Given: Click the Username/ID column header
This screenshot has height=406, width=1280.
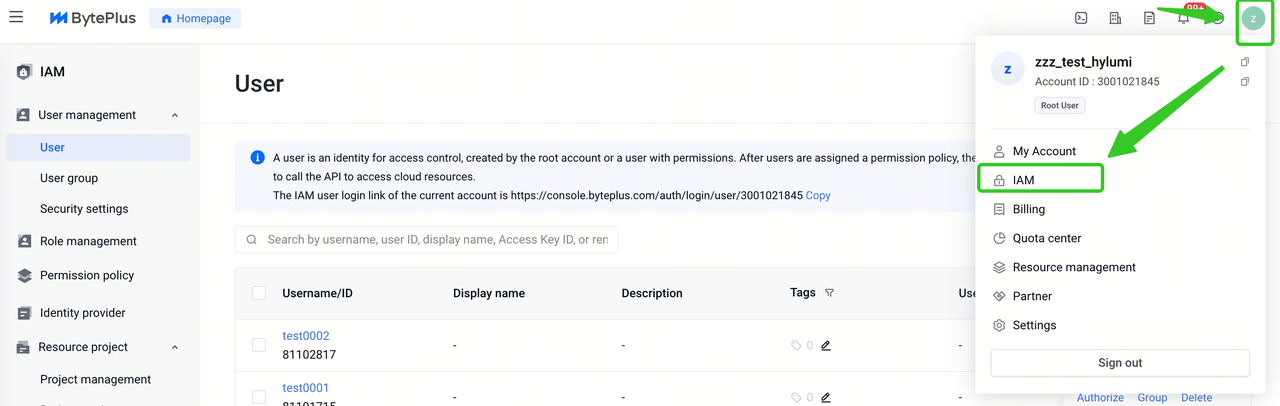Looking at the screenshot, I should 318,293.
